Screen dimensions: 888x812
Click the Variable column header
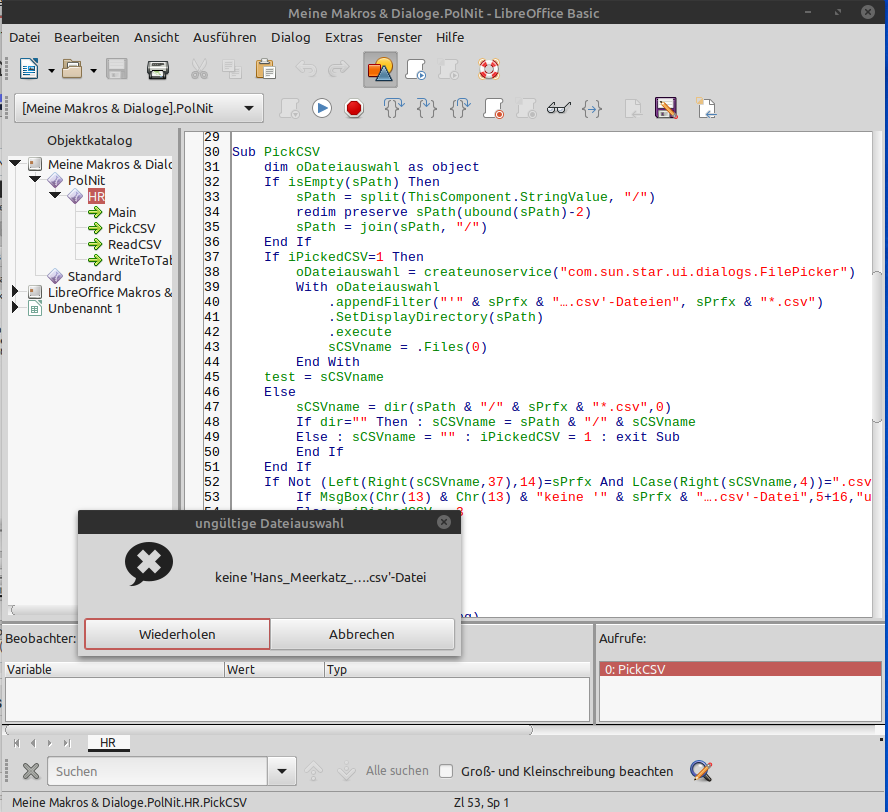(x=115, y=669)
